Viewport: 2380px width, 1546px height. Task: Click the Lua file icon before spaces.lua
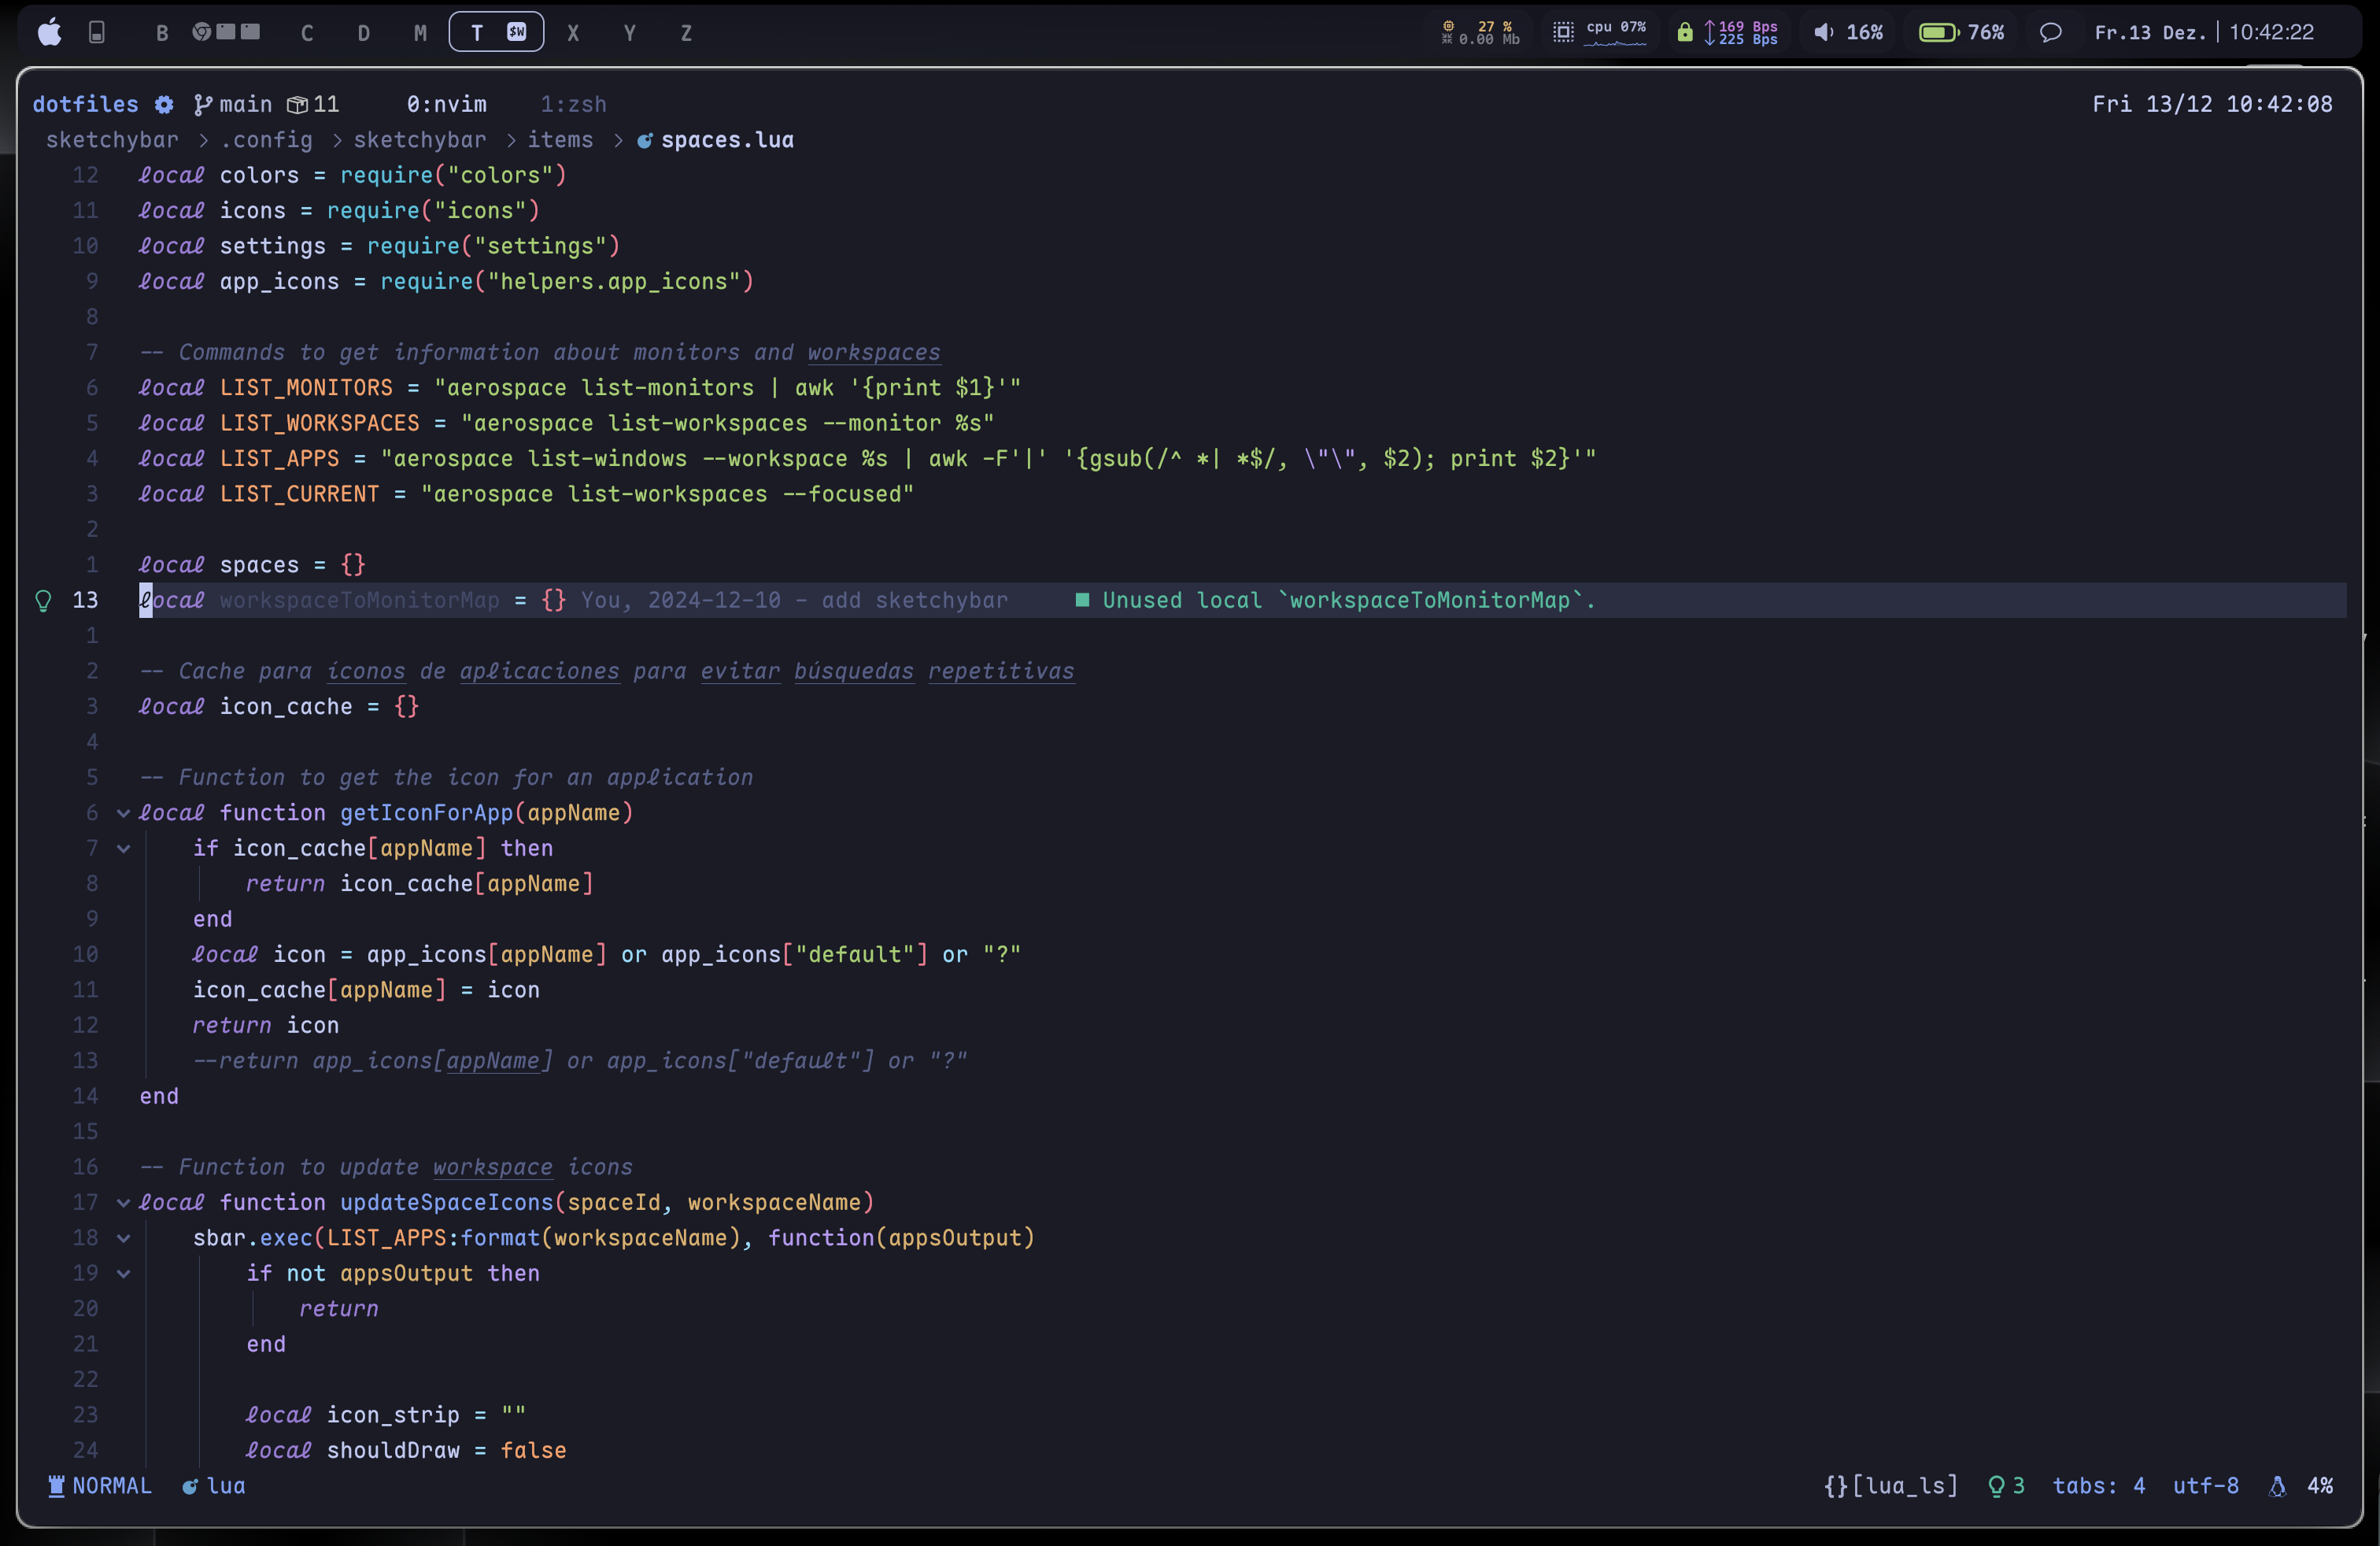(x=645, y=140)
